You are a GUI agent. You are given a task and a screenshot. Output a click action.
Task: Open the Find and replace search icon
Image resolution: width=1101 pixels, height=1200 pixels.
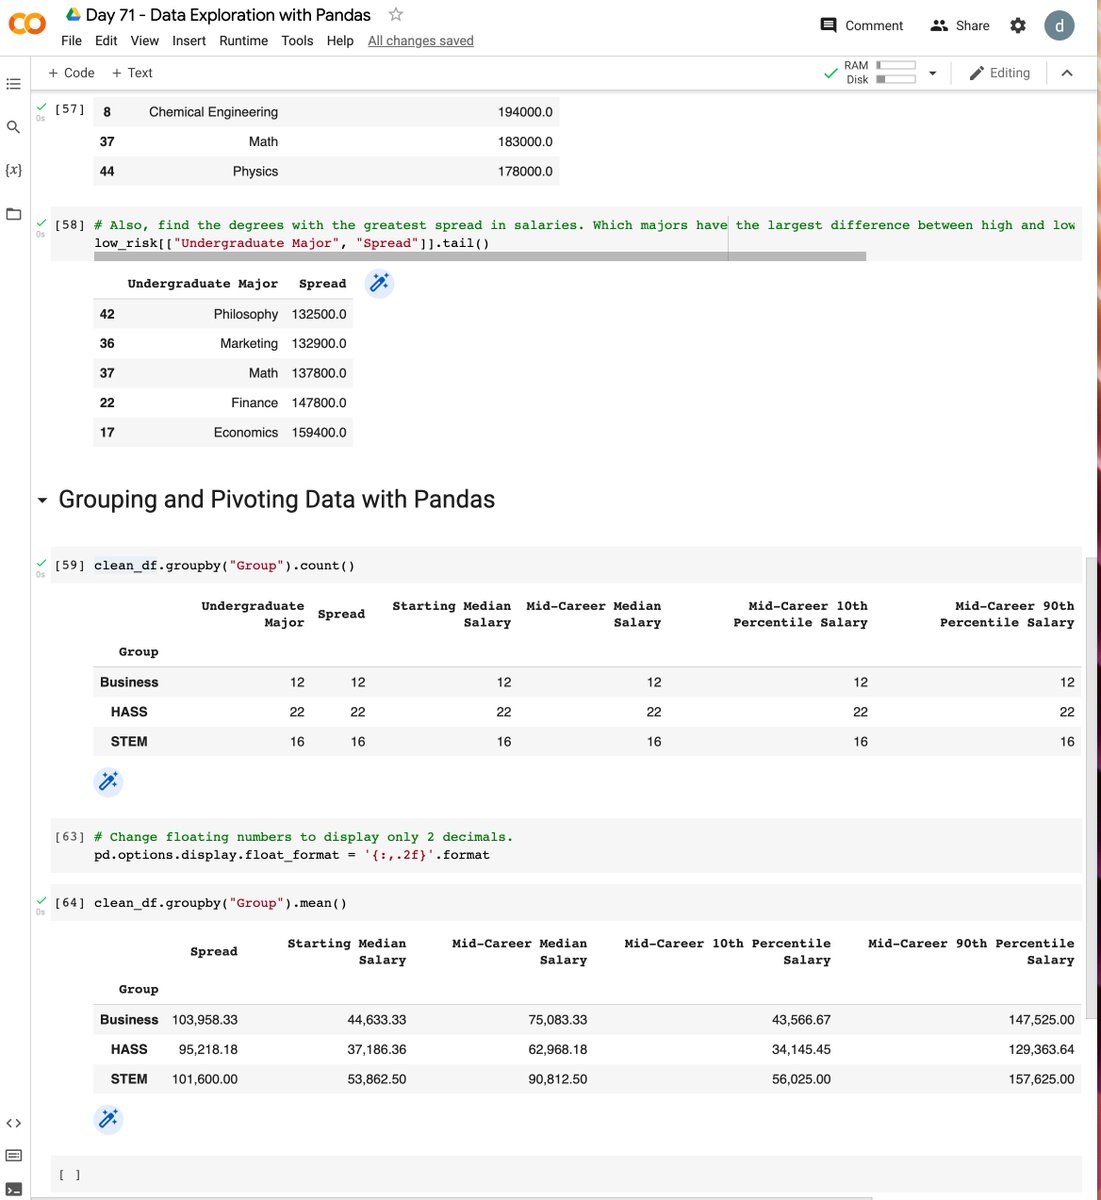tap(14, 127)
